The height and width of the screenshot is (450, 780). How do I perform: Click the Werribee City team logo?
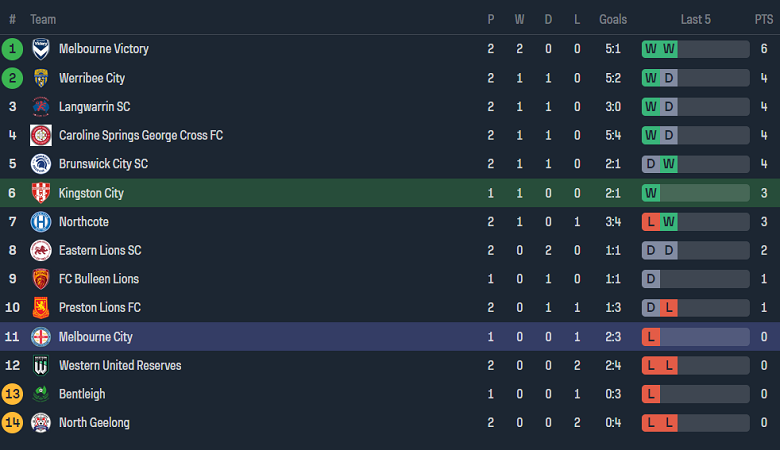pyautogui.click(x=41, y=78)
